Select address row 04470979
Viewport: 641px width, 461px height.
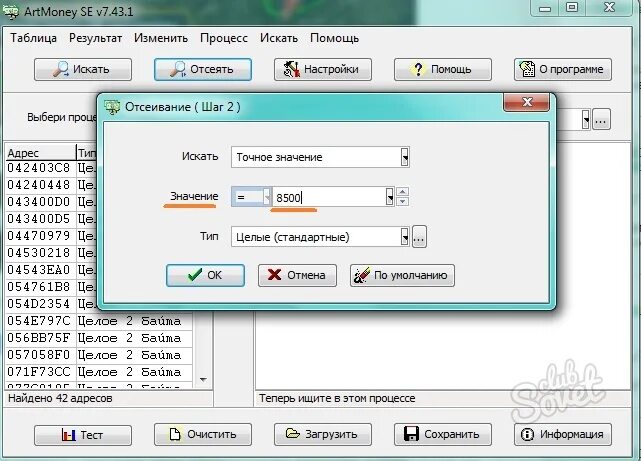[x=38, y=236]
